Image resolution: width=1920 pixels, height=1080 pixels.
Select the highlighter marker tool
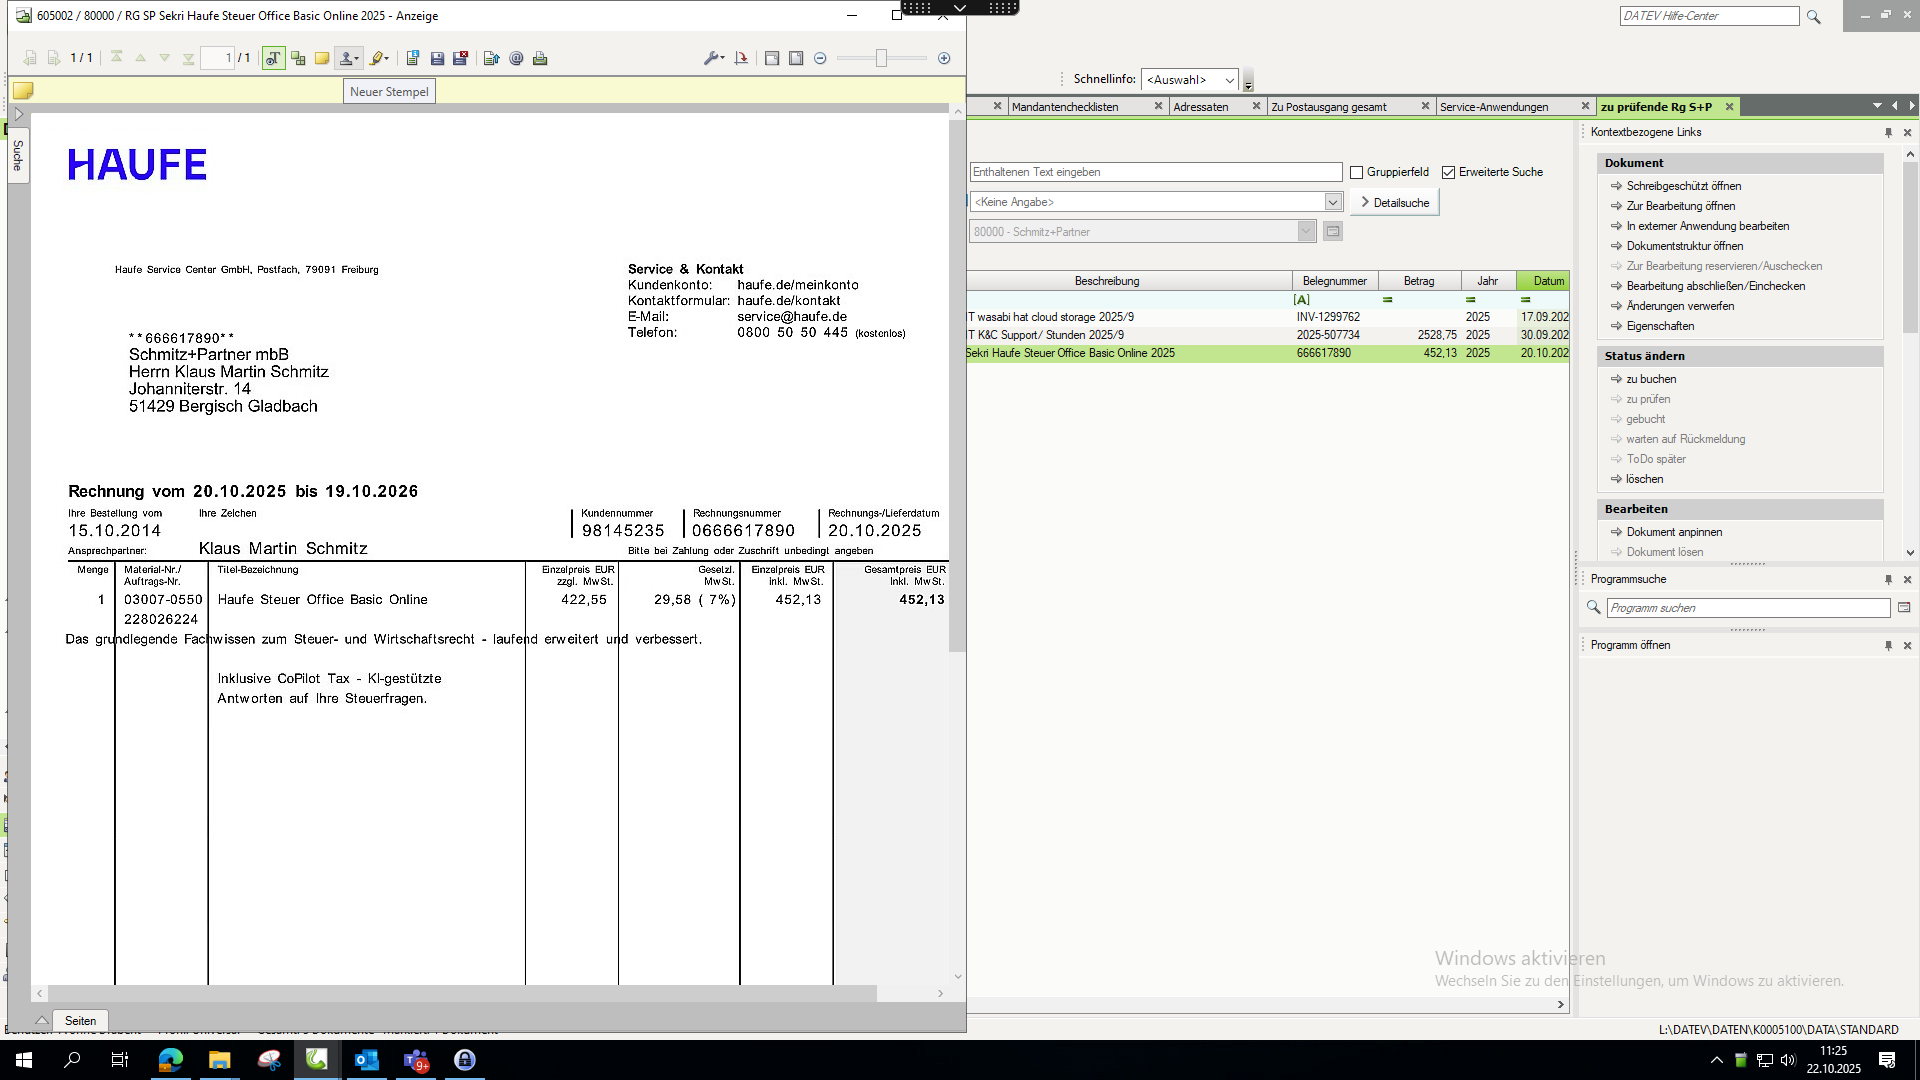pos(377,58)
